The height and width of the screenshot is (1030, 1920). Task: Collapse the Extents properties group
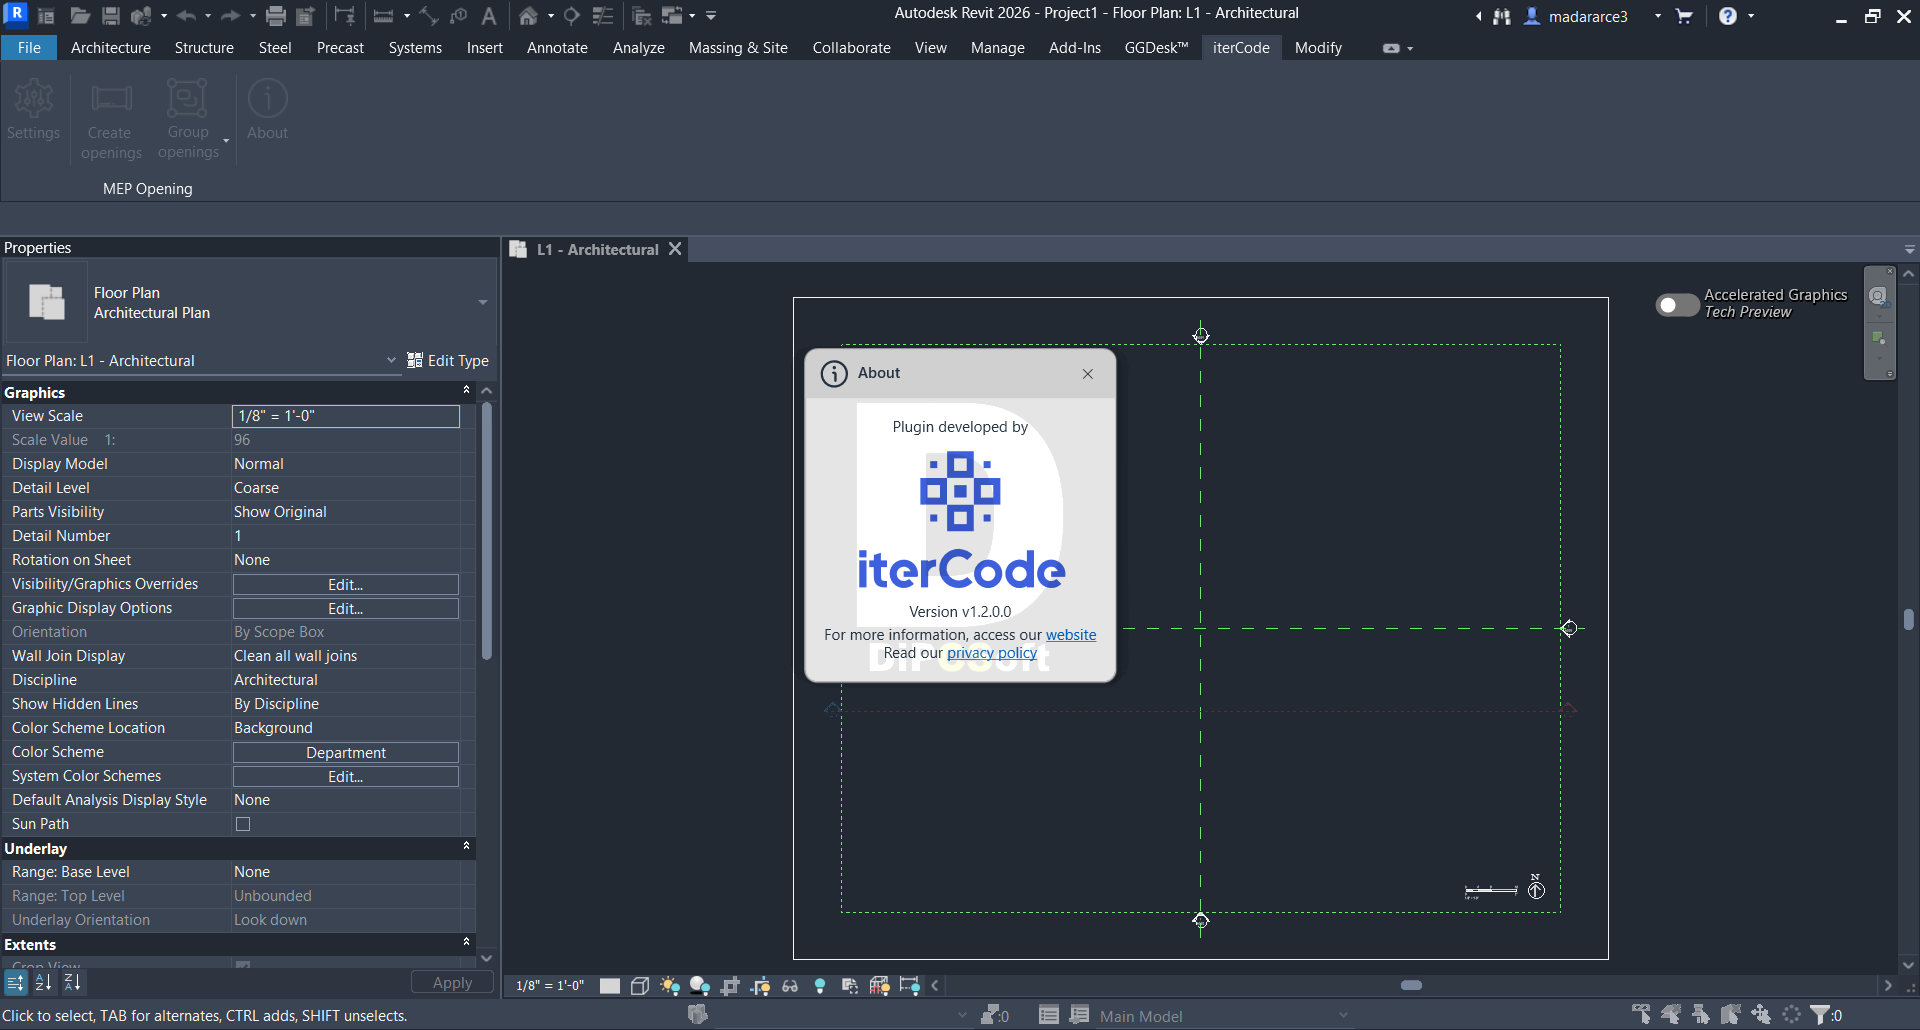coord(466,942)
